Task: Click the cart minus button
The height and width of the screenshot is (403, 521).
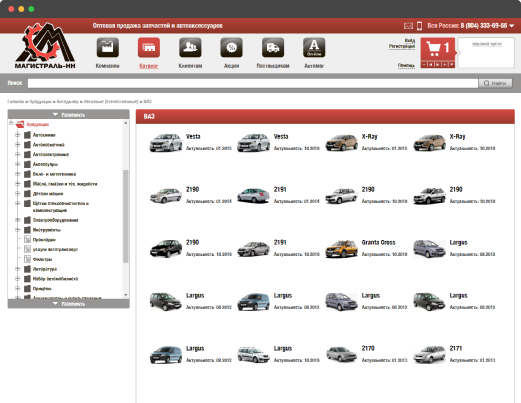Action: tap(424, 65)
